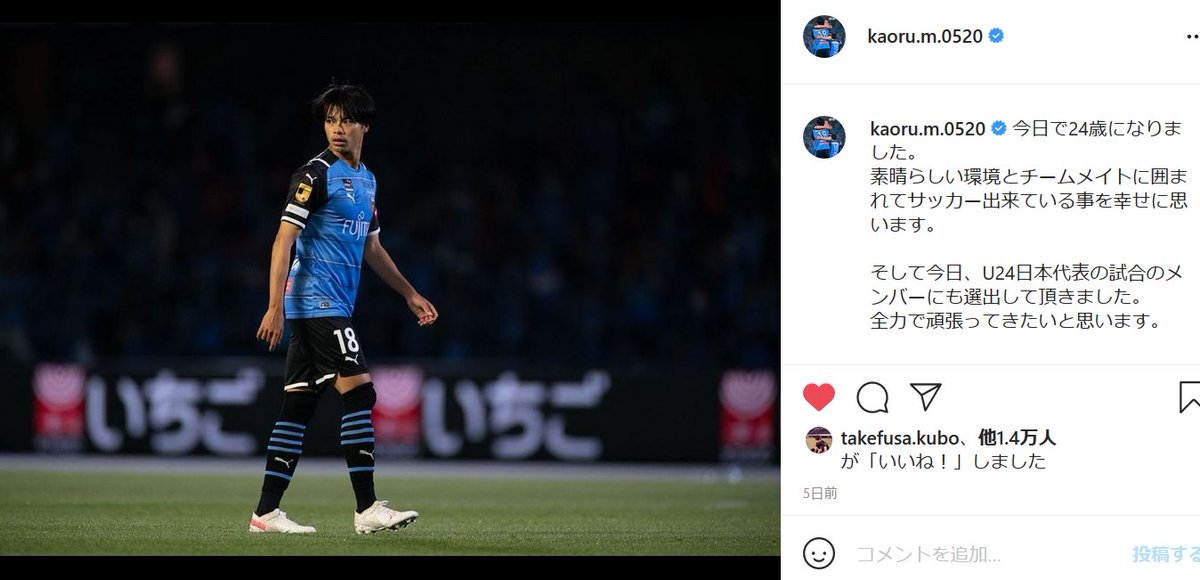Image resolution: width=1200 pixels, height=580 pixels.
Task: Open the takefusa.kubo profile link
Action: point(896,438)
